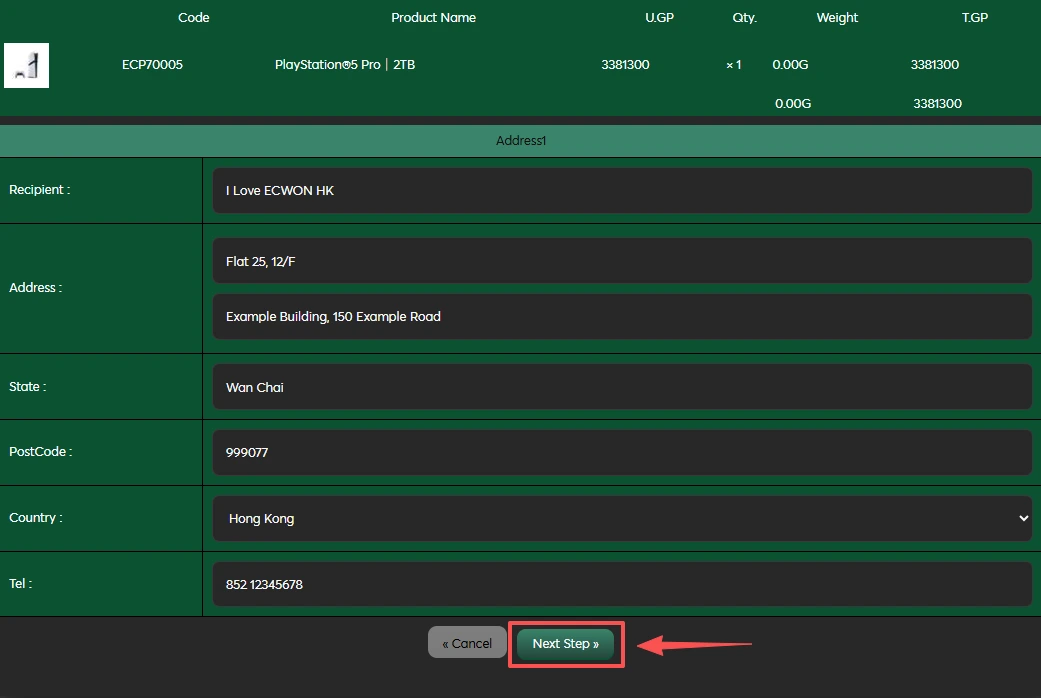Click the PlayStation 5 Pro product thumbnail
This screenshot has width=1041, height=698.
[x=26, y=66]
